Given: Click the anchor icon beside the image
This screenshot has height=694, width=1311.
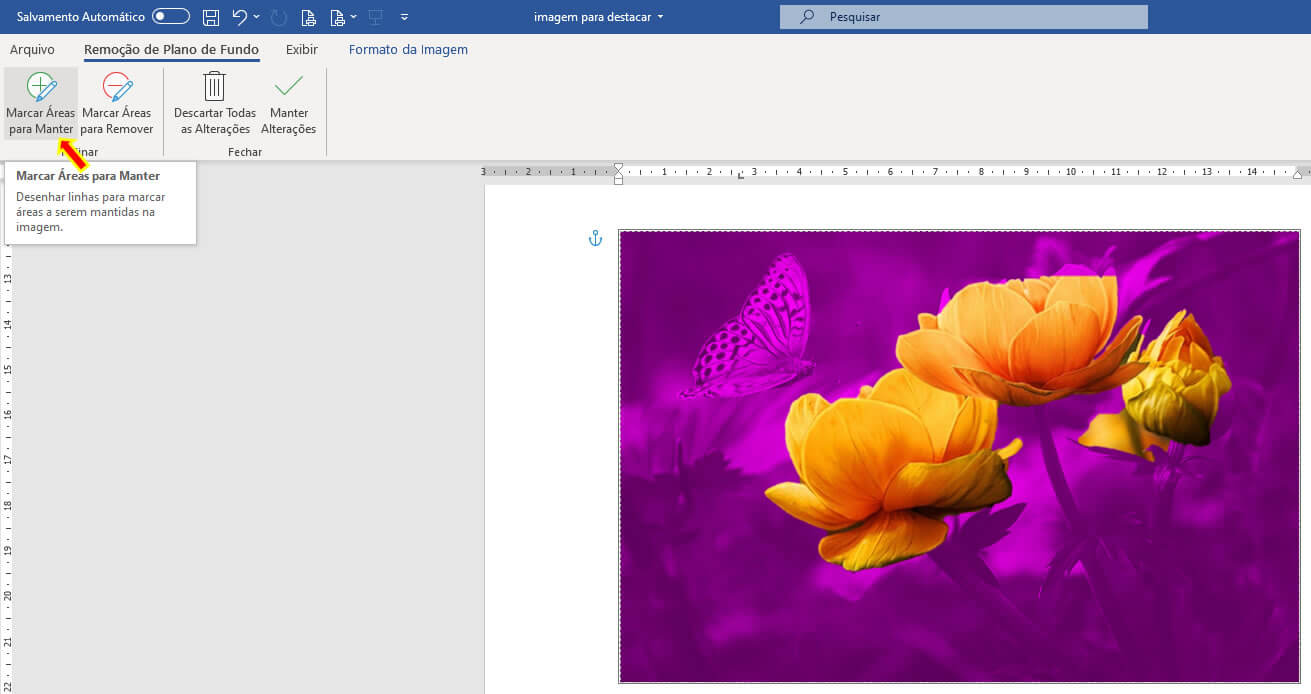Looking at the screenshot, I should point(595,238).
